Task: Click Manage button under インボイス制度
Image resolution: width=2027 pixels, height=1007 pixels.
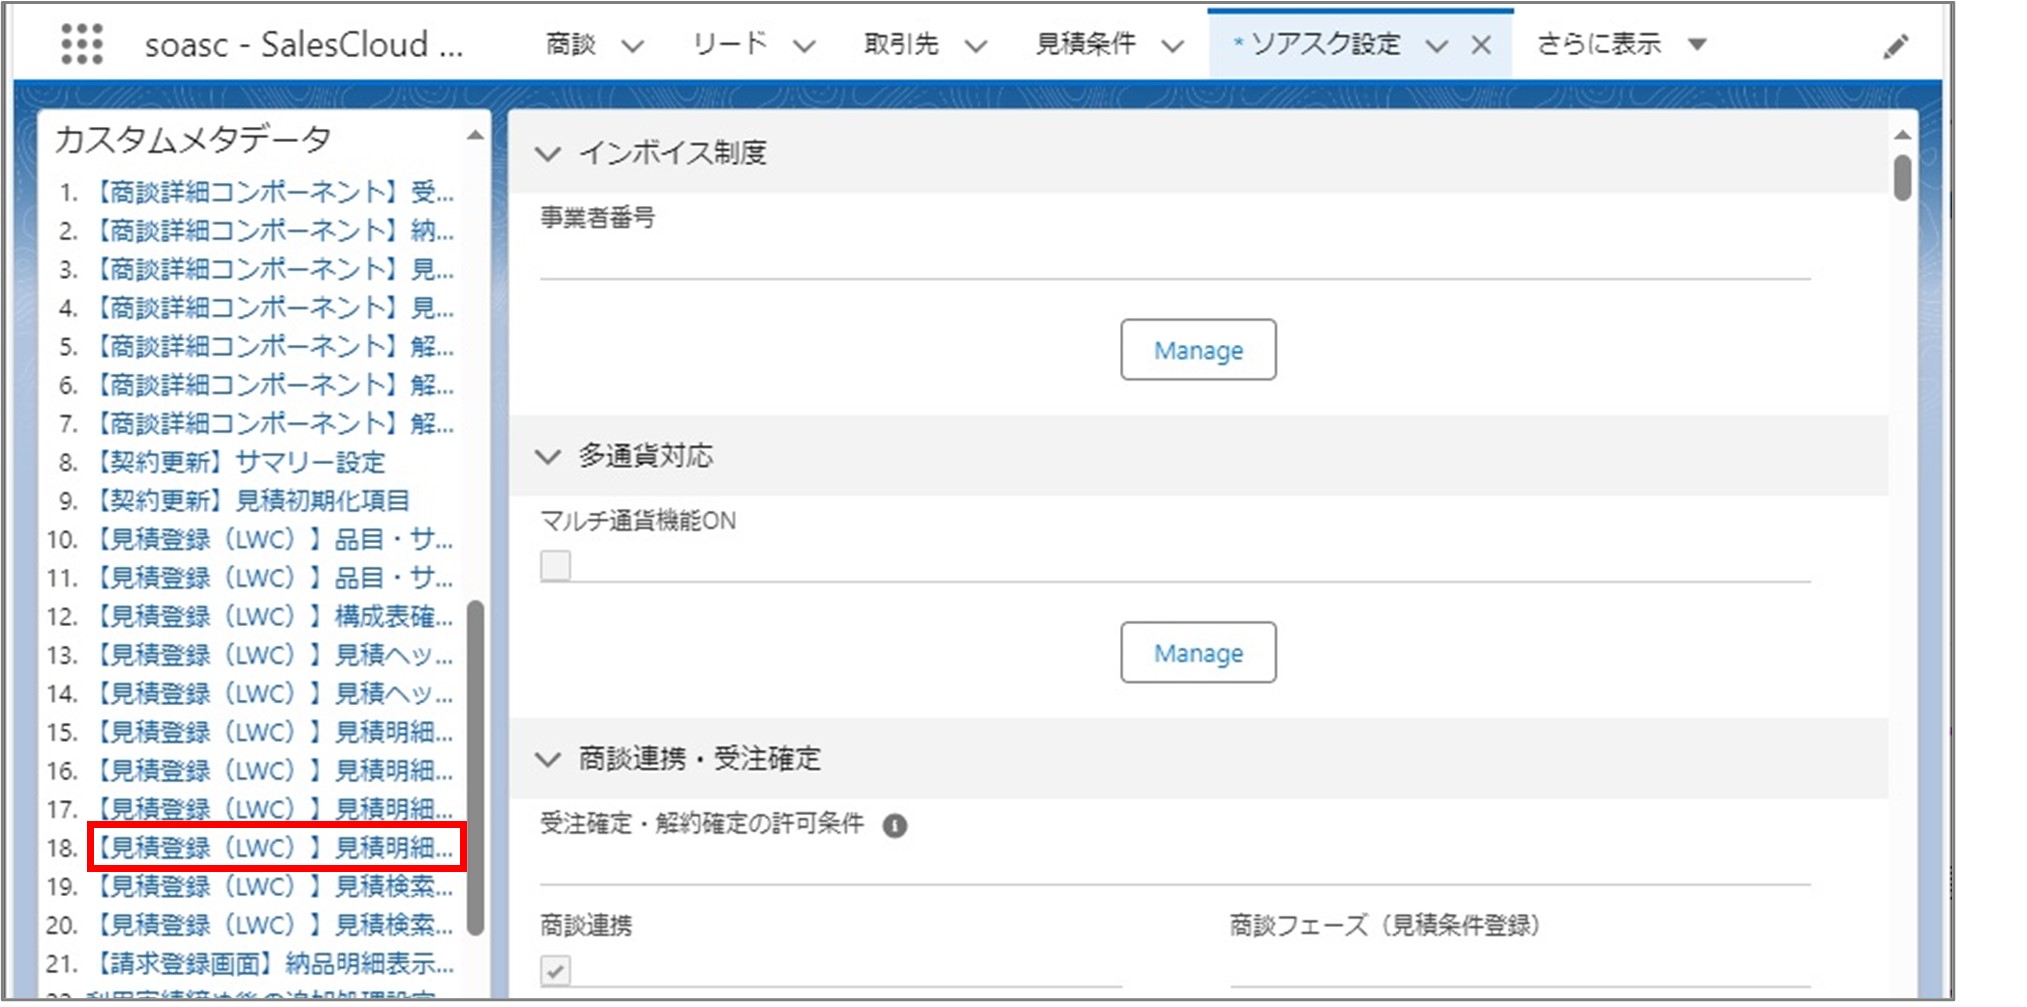Action: pyautogui.click(x=1198, y=350)
